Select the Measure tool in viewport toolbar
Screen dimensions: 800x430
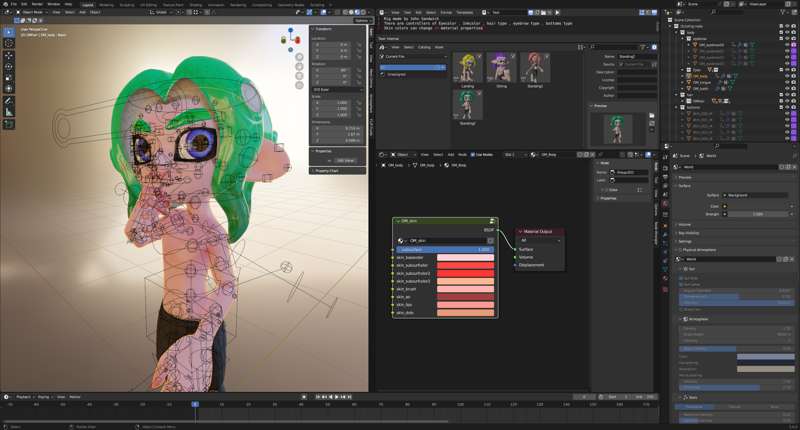9,113
